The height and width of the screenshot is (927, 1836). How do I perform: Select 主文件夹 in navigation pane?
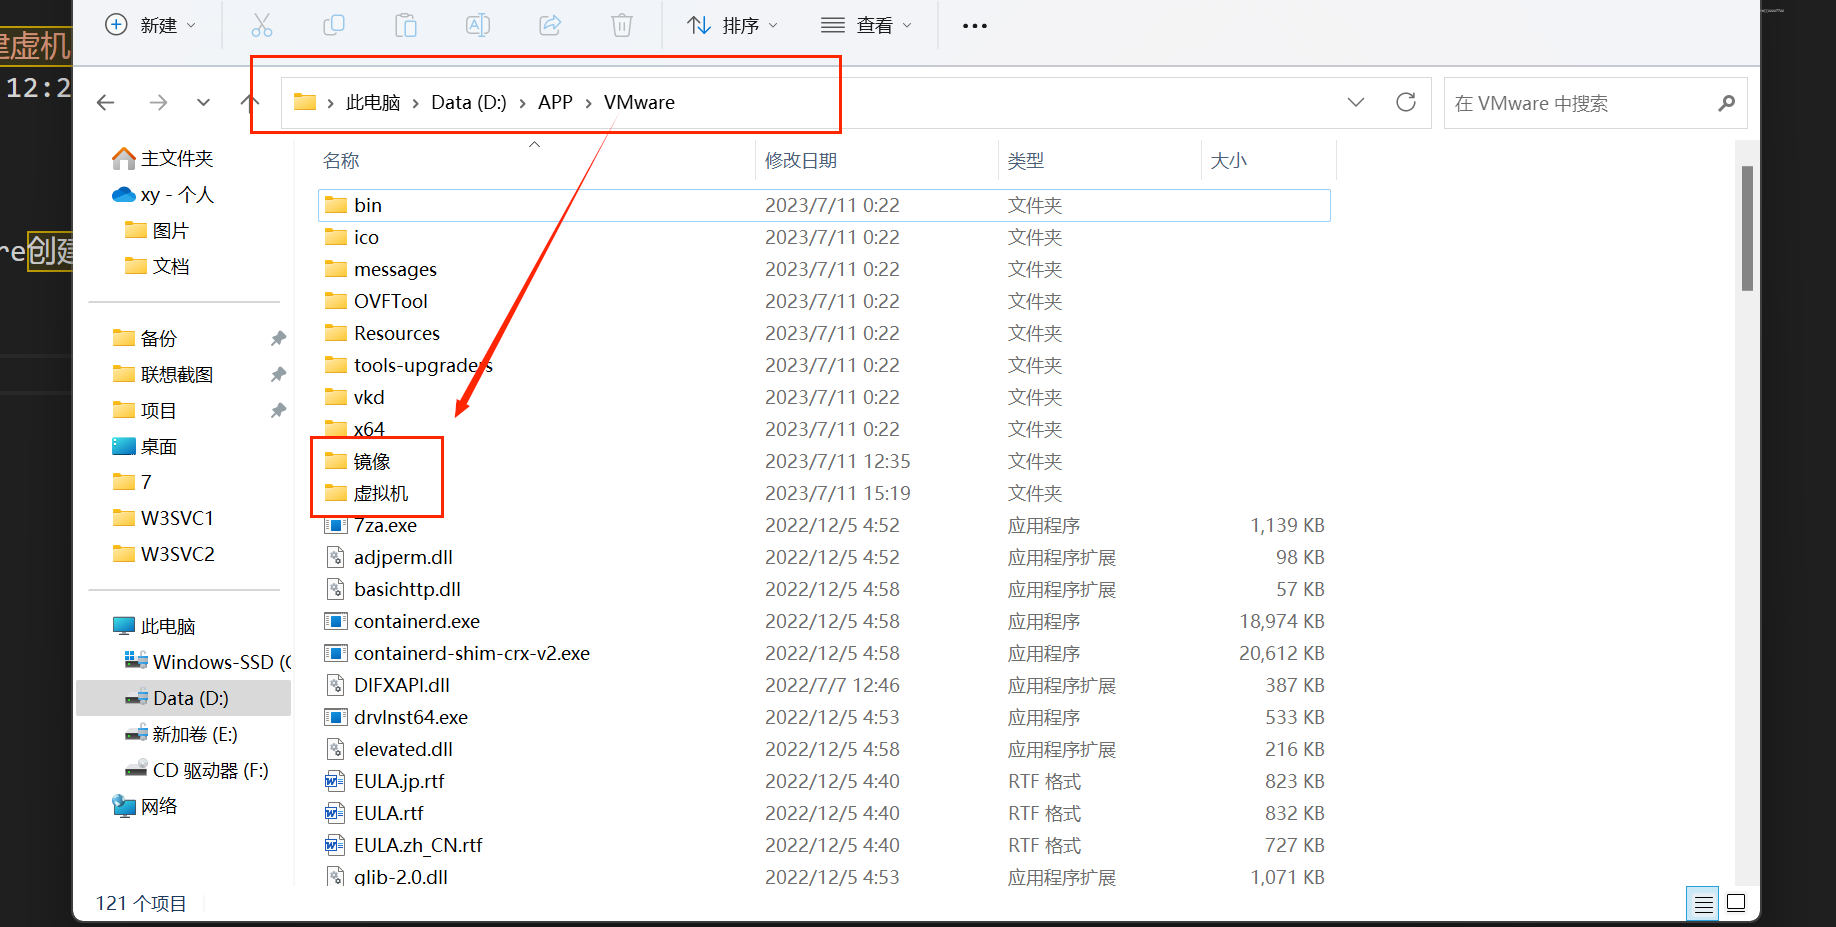(163, 158)
